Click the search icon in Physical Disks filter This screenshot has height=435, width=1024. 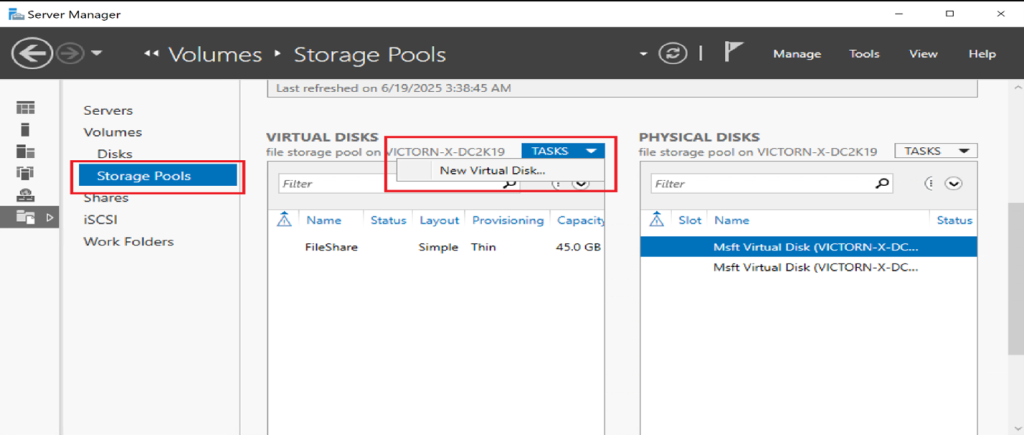881,184
